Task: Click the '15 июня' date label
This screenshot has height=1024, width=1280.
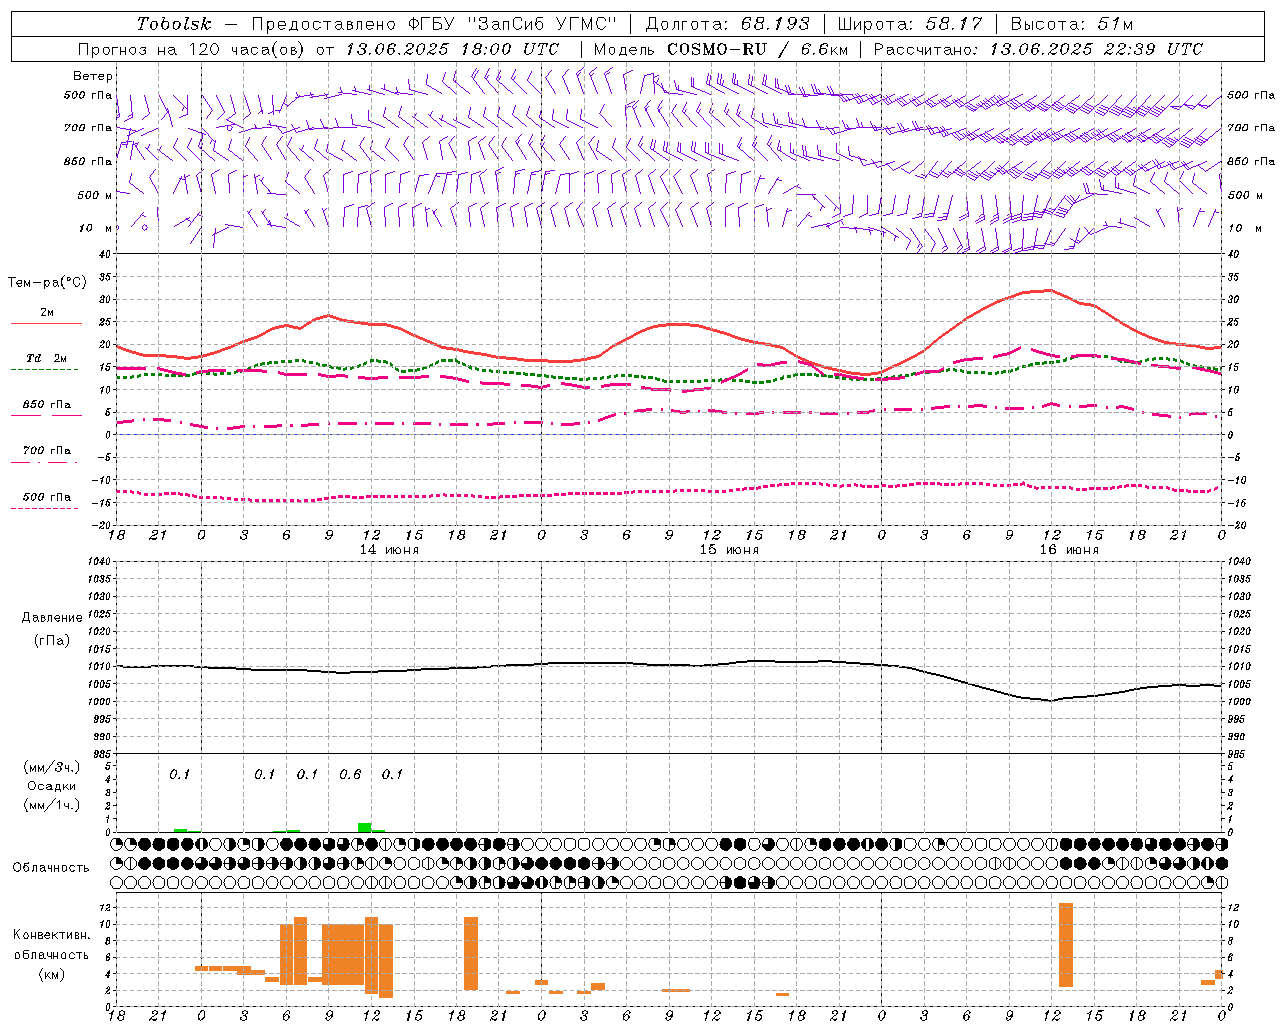Action: [729, 550]
